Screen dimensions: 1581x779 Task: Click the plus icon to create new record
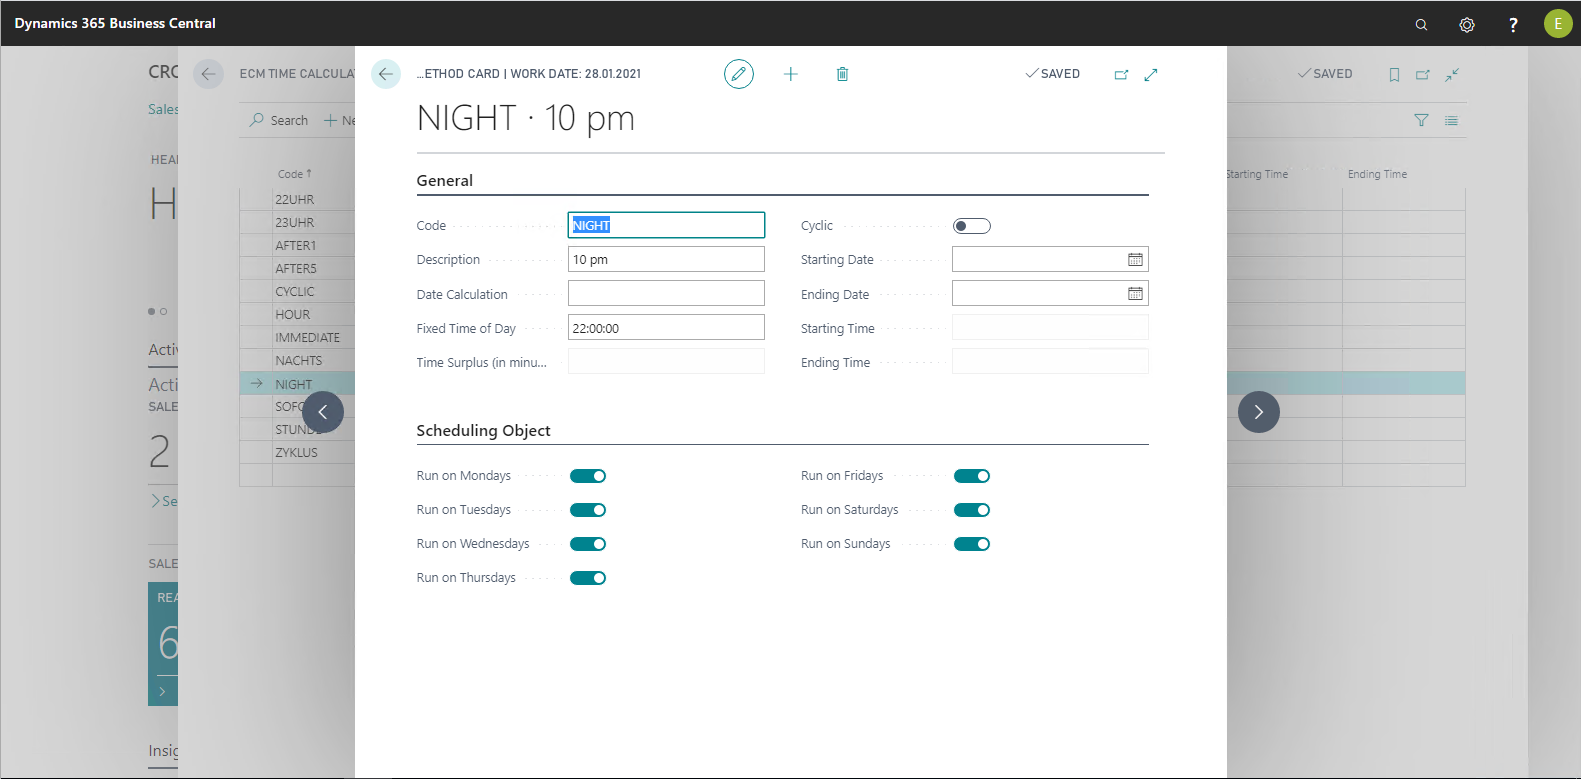tap(790, 74)
